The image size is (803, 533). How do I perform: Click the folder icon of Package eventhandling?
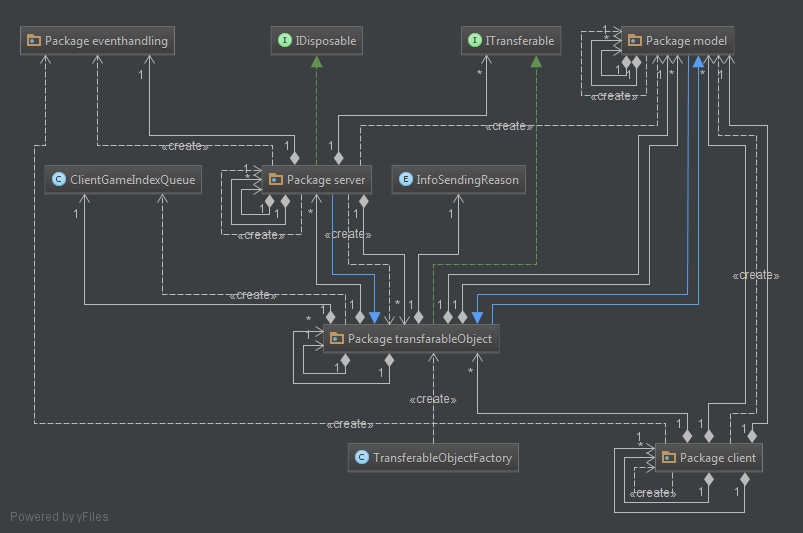(x=34, y=40)
